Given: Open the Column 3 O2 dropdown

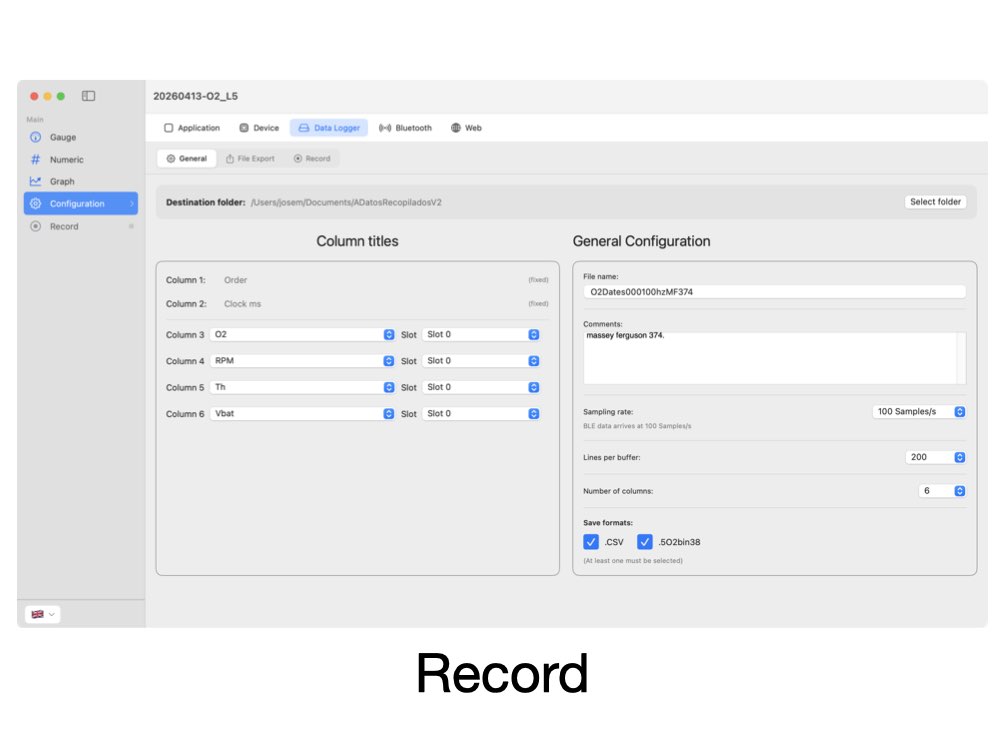Looking at the screenshot, I should click(302, 334).
